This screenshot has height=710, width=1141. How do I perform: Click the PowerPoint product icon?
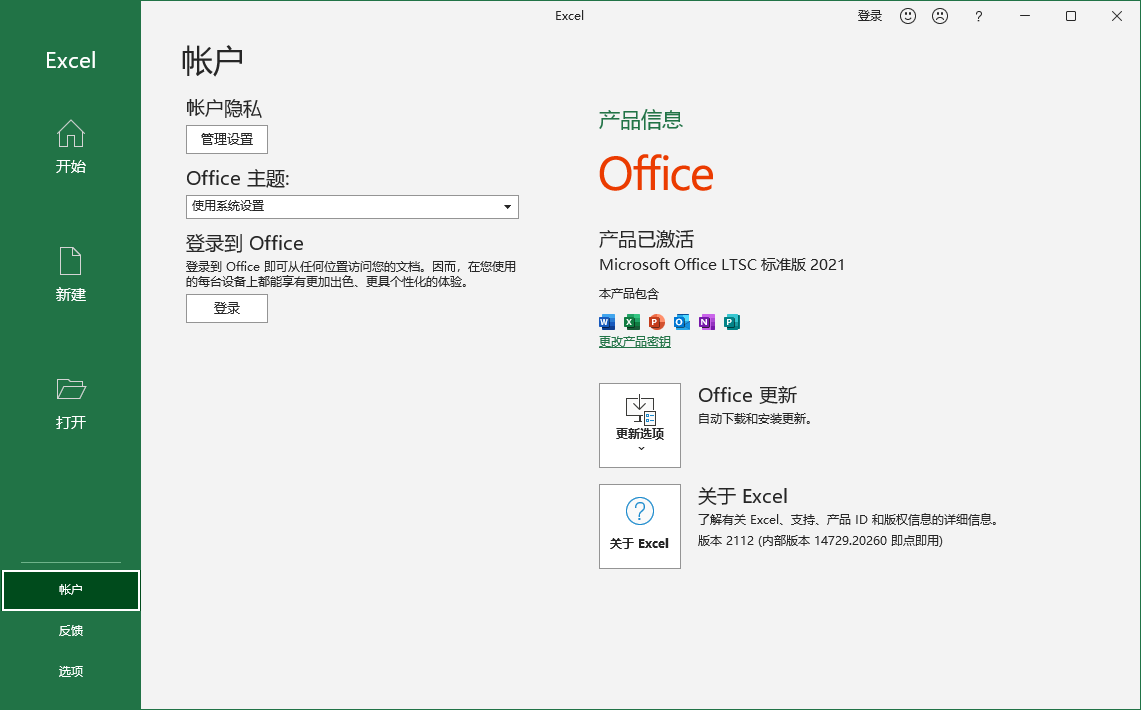(656, 322)
